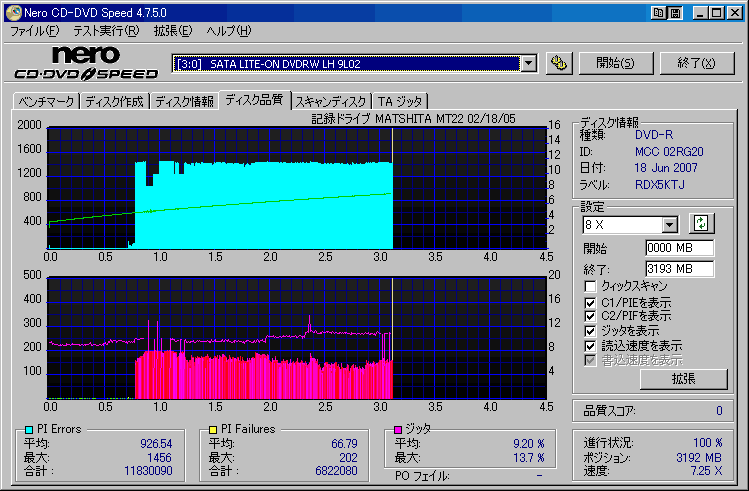Click the yellow PI Failures legend swatch
This screenshot has width=749, height=491.
click(x=213, y=429)
